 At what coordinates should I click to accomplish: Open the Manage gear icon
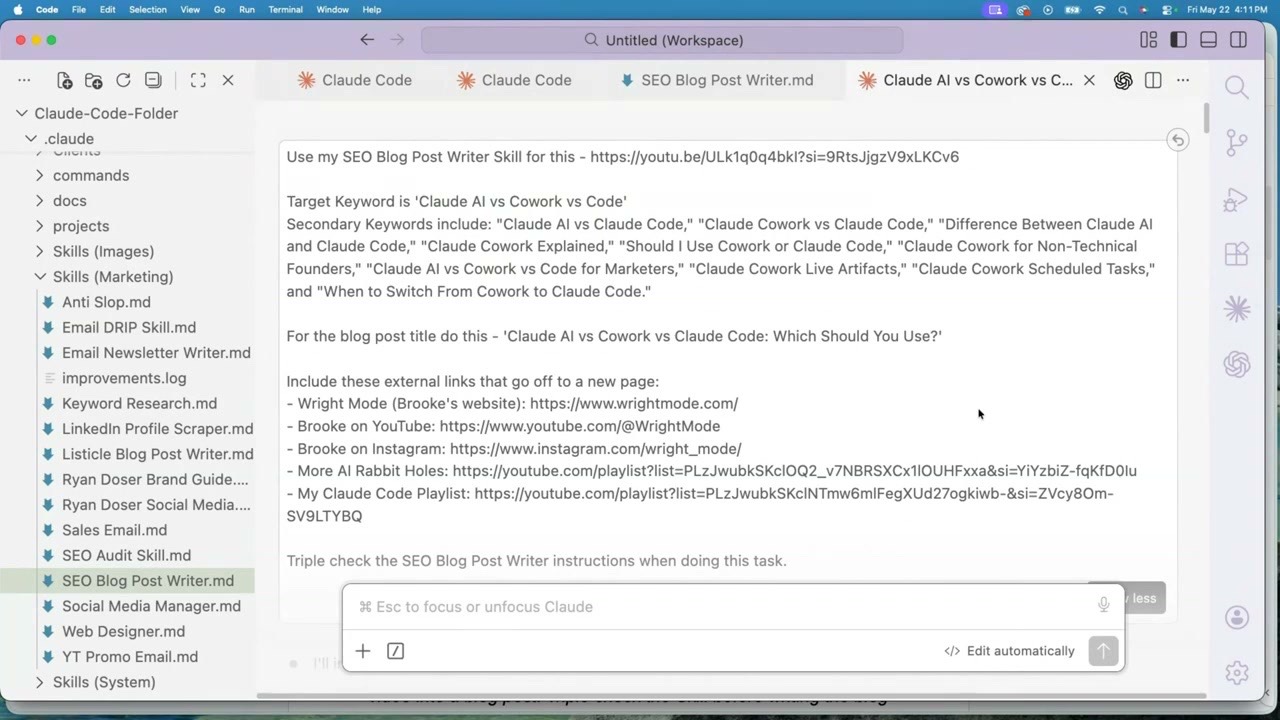tap(1237, 673)
